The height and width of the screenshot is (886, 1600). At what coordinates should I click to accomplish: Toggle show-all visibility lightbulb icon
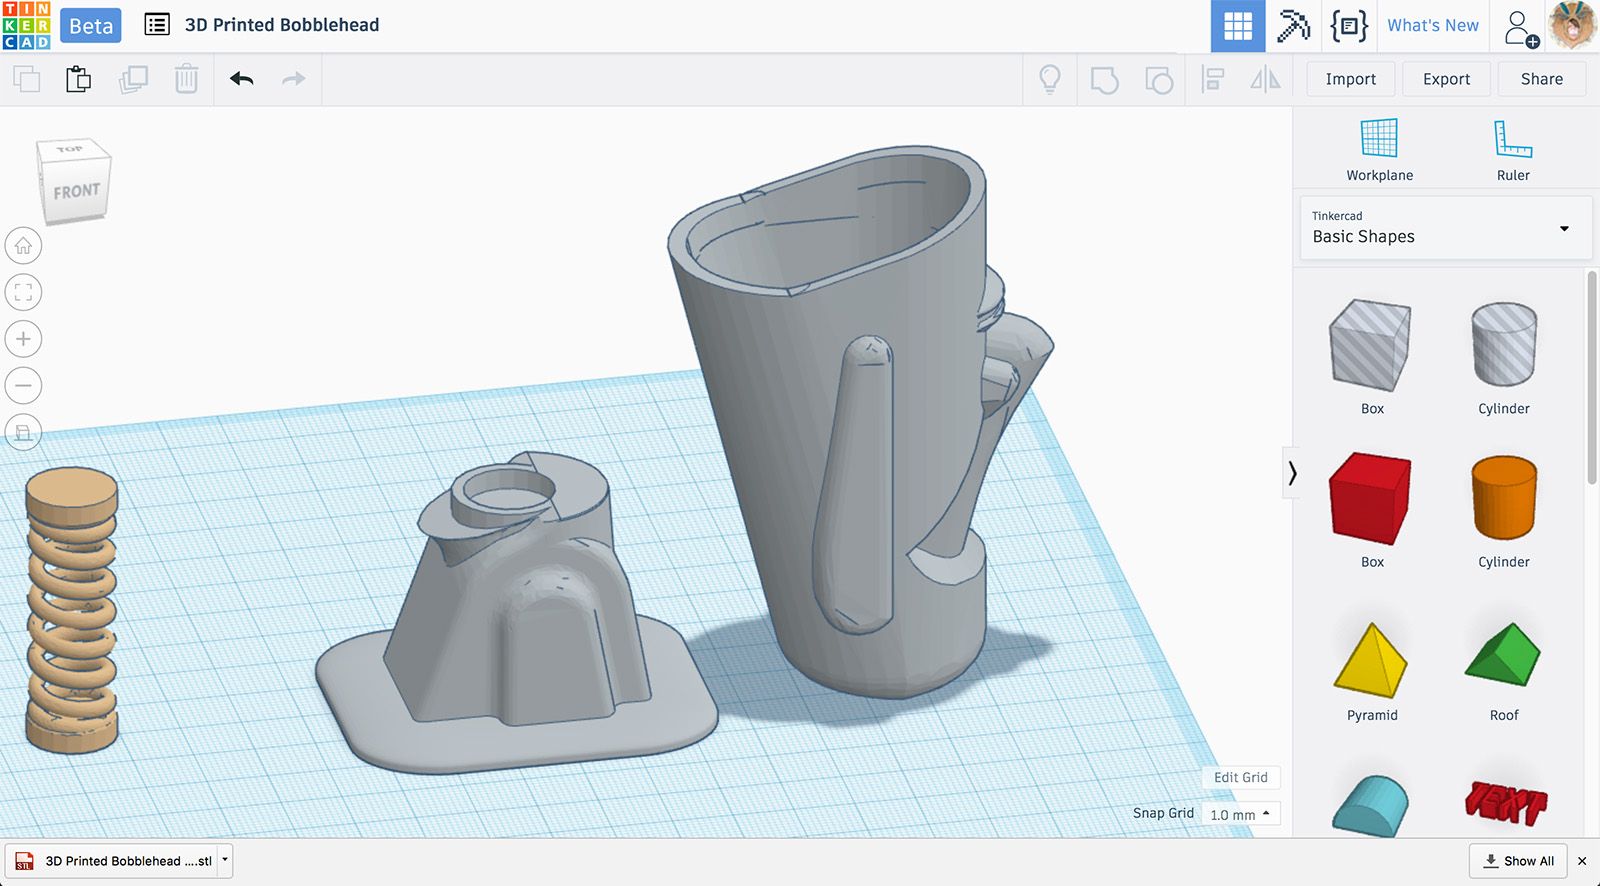[1049, 79]
